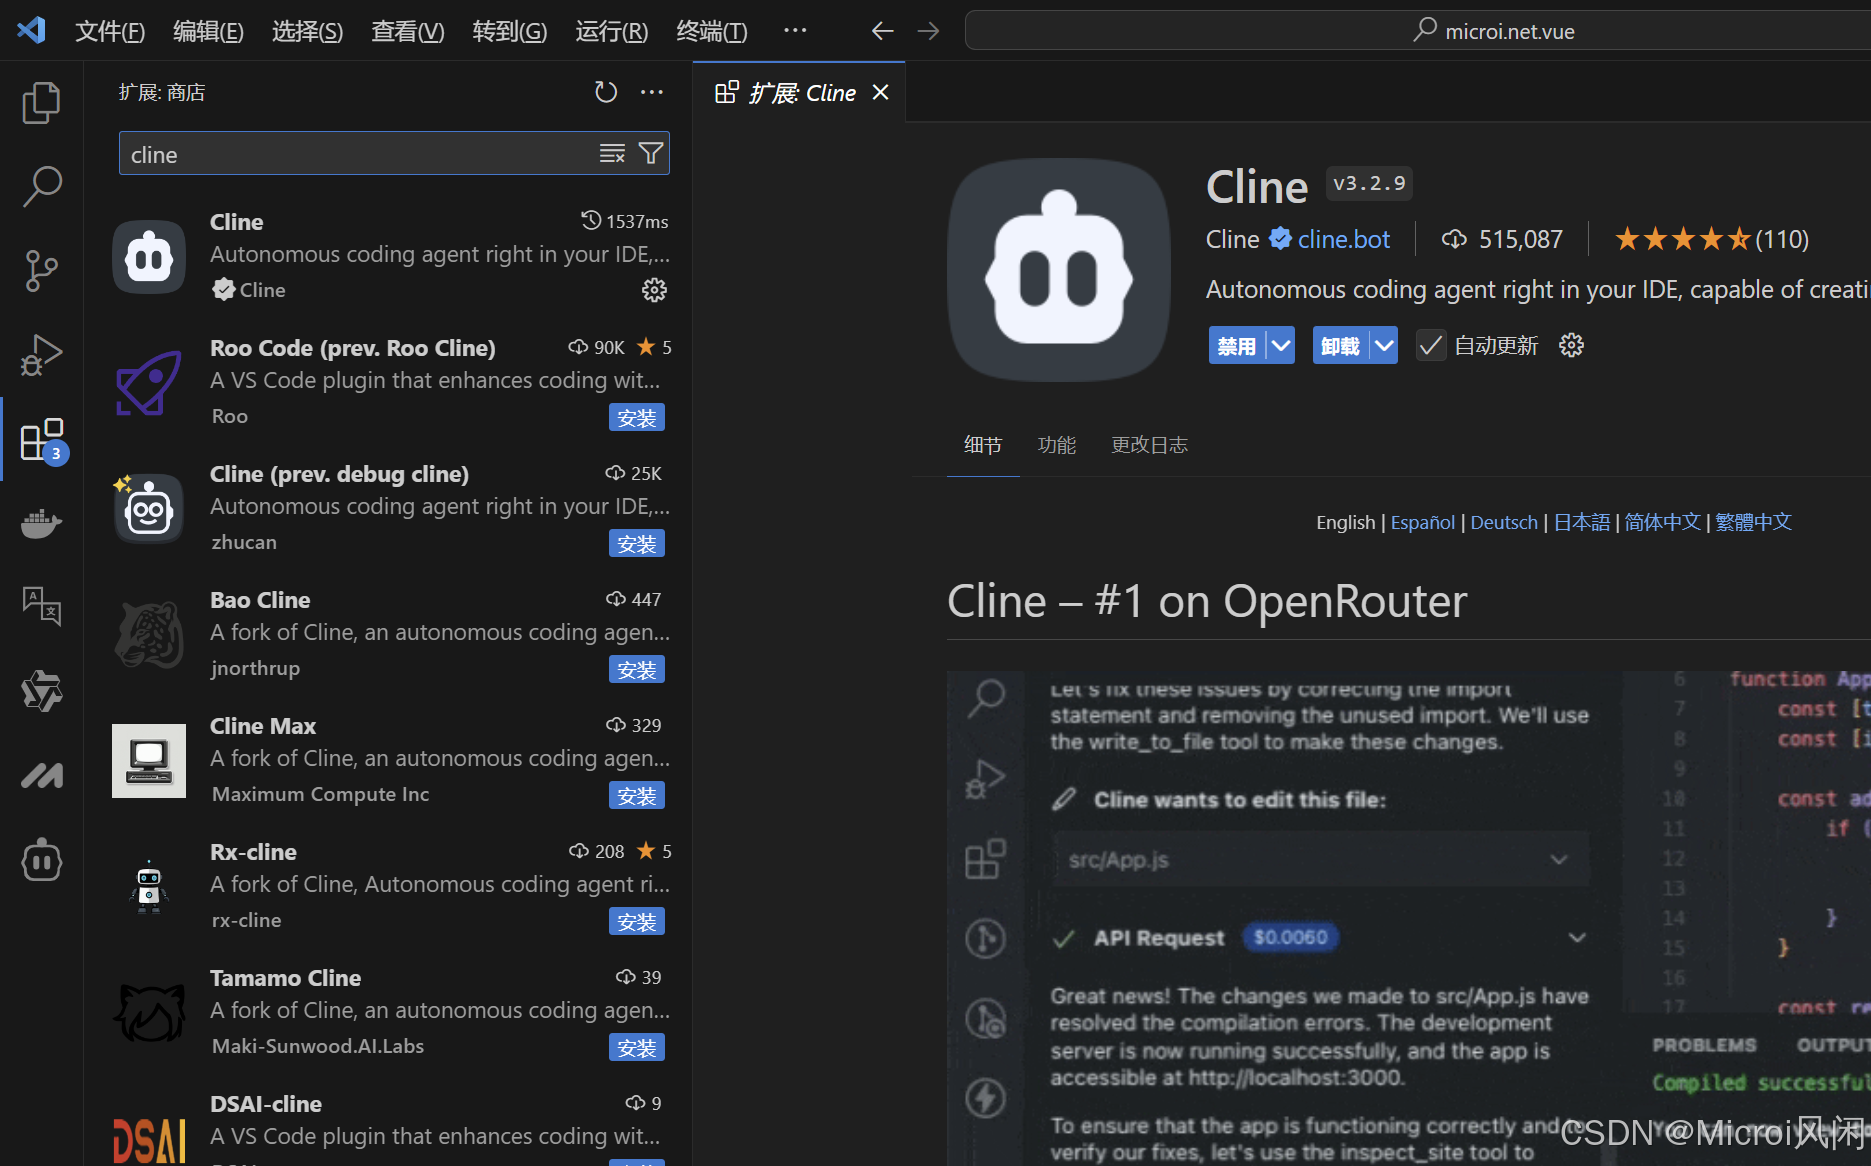Toggle the 自动更新 checkbox
Screen dimensions: 1871x1166
pos(1431,345)
